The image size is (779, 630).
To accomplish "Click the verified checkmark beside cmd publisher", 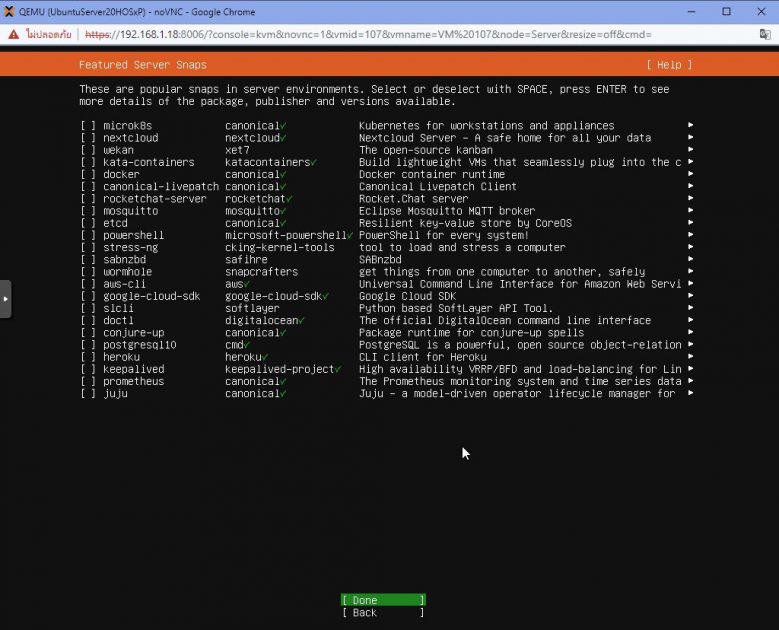I will 246,345.
